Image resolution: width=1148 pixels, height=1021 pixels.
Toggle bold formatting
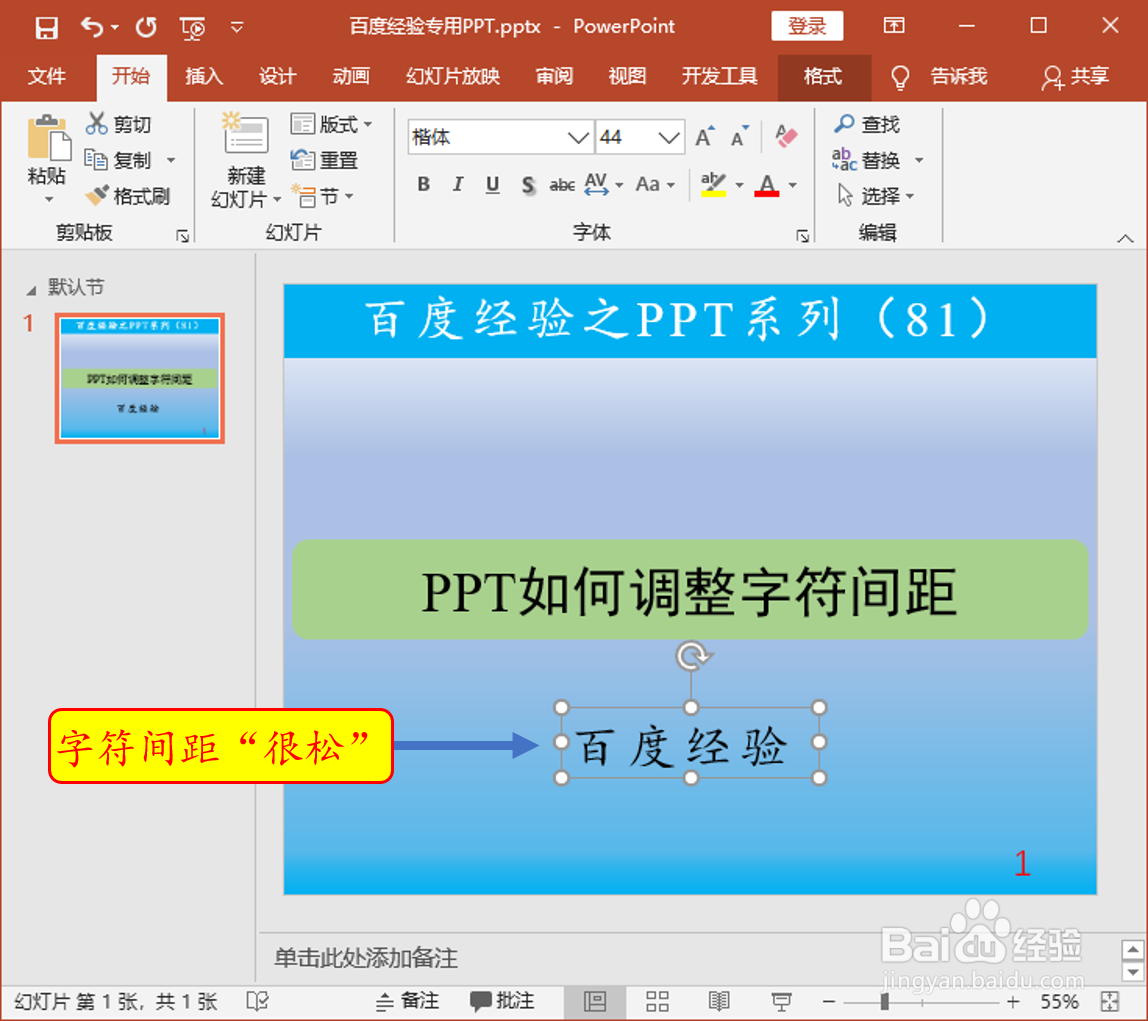(x=423, y=184)
